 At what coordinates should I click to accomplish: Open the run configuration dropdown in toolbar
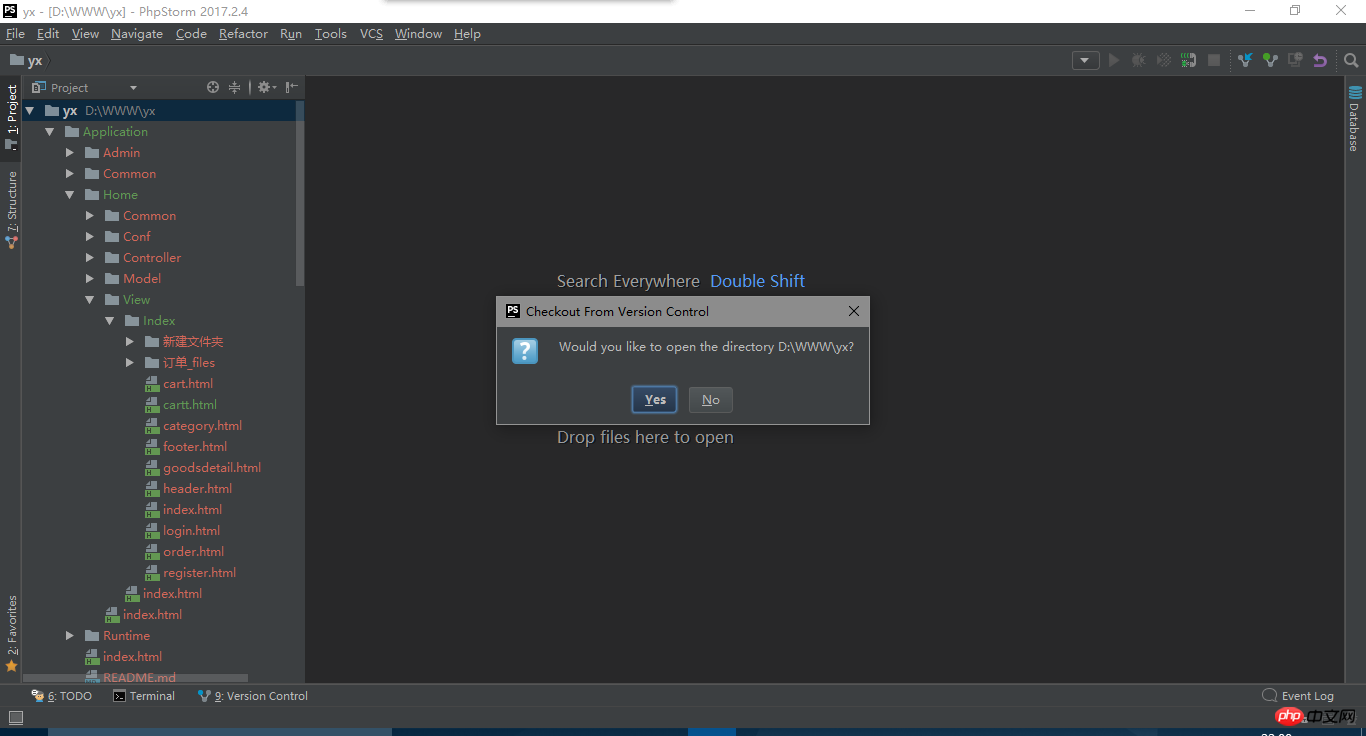[x=1086, y=60]
